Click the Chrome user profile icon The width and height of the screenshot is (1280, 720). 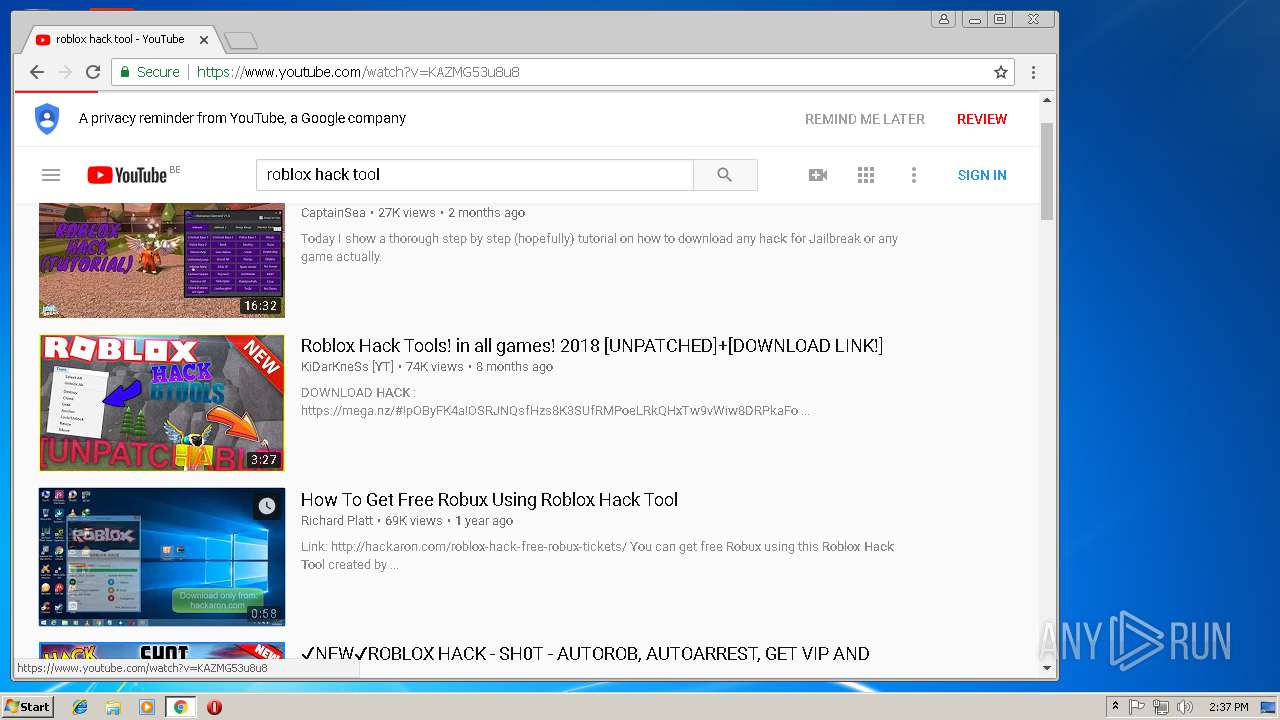coord(943,19)
